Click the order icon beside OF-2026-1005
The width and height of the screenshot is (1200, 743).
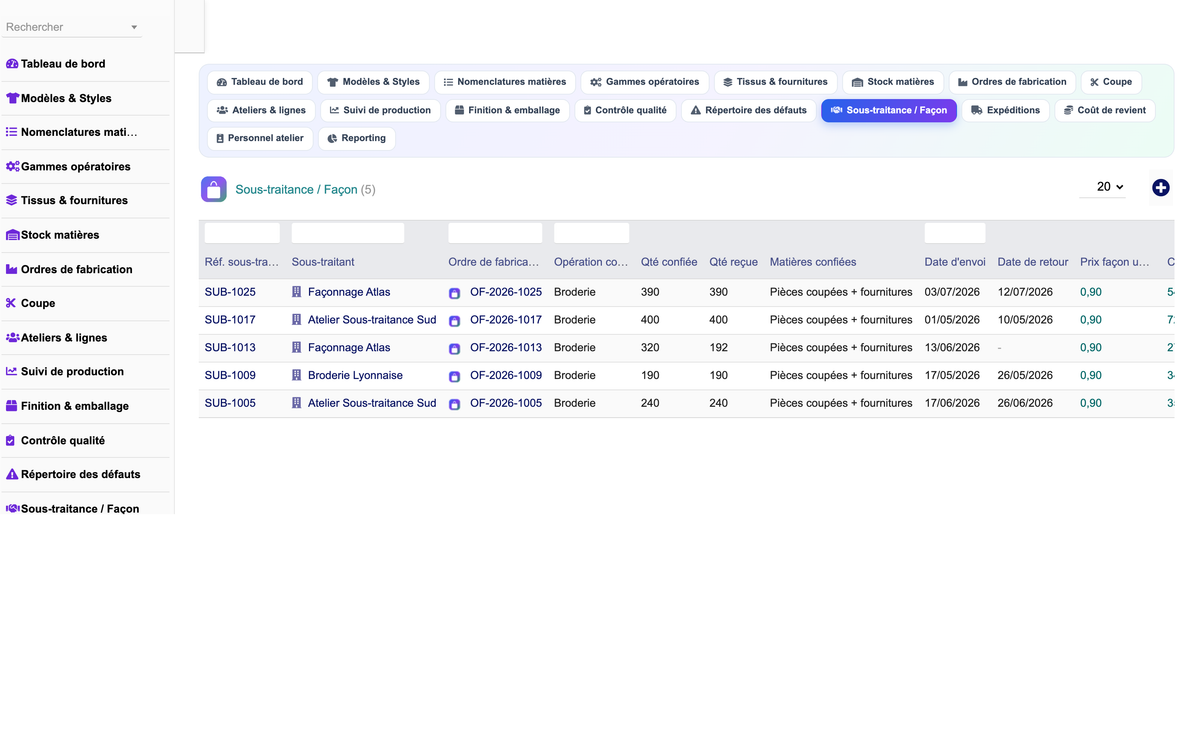454,404
